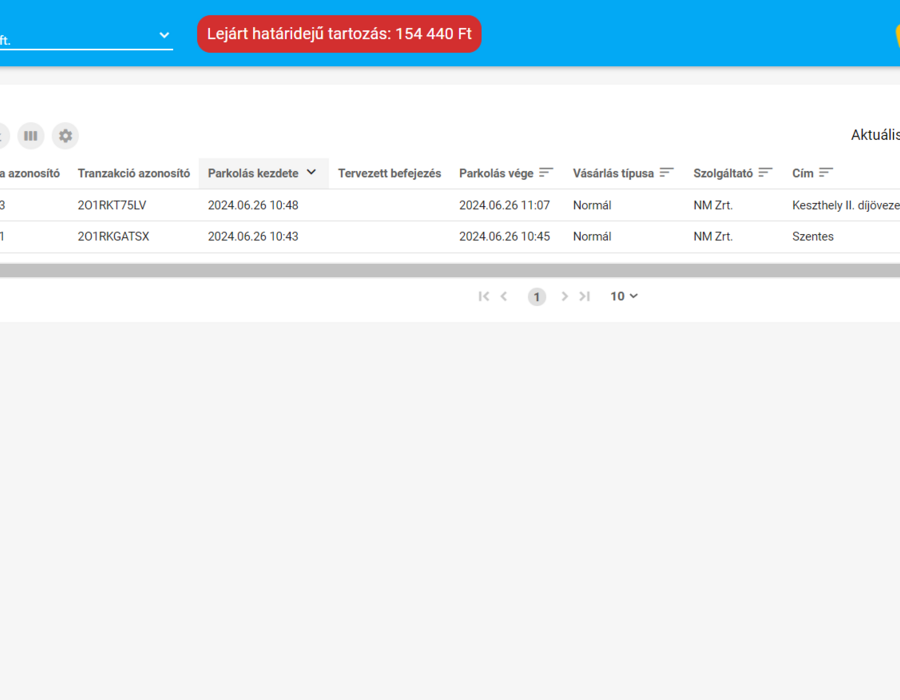Click parking end 2024.06.26 10:45

505,236
